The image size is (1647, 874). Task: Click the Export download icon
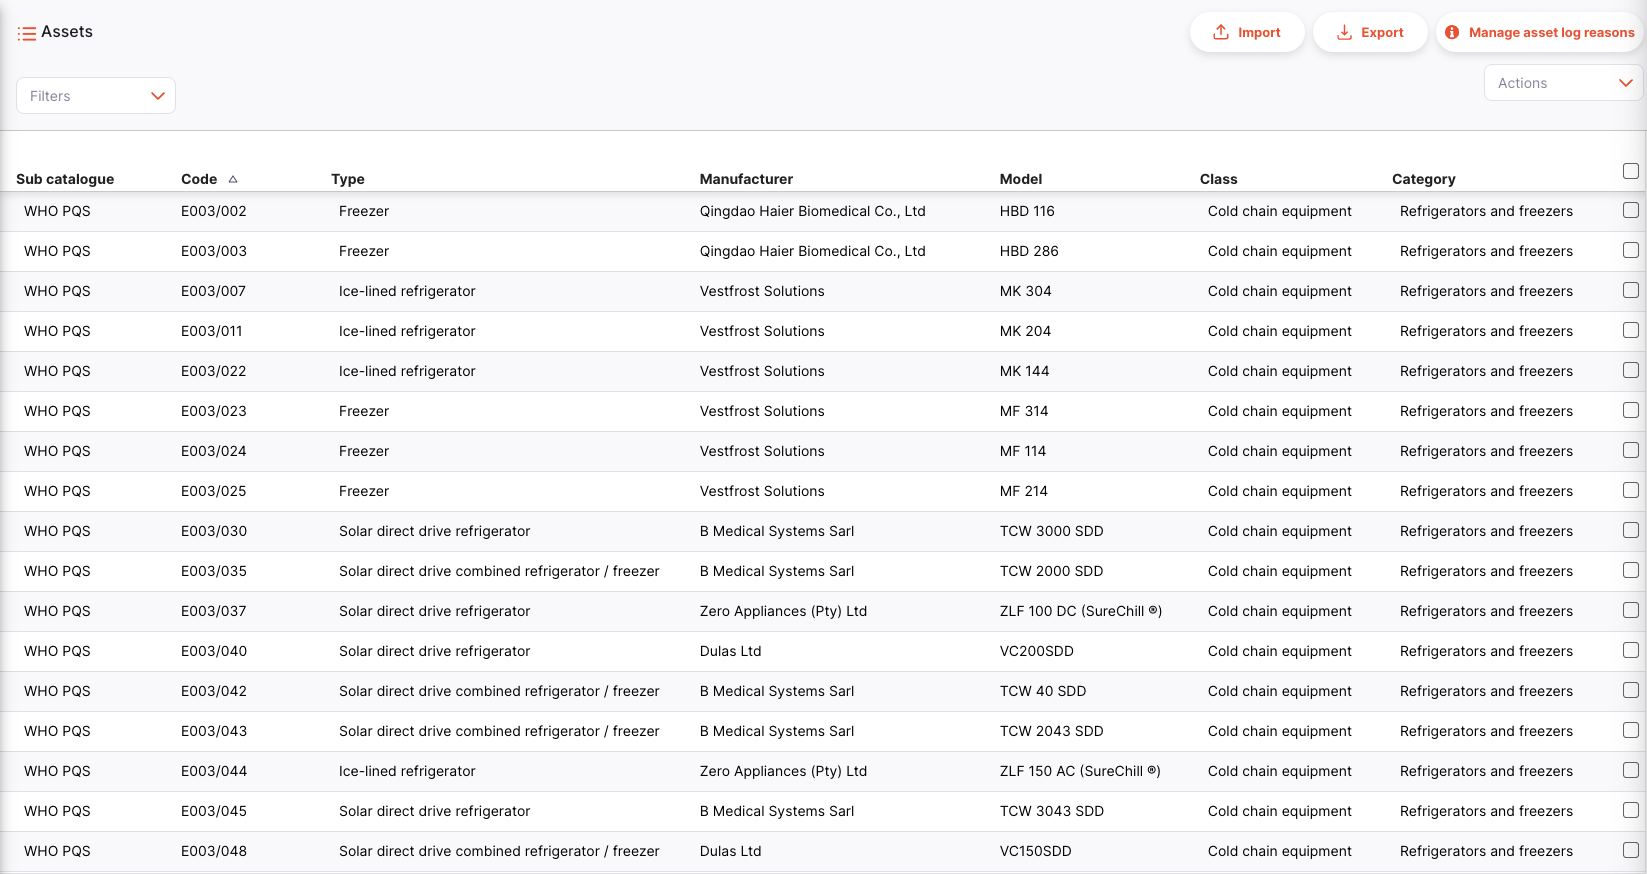click(x=1345, y=32)
